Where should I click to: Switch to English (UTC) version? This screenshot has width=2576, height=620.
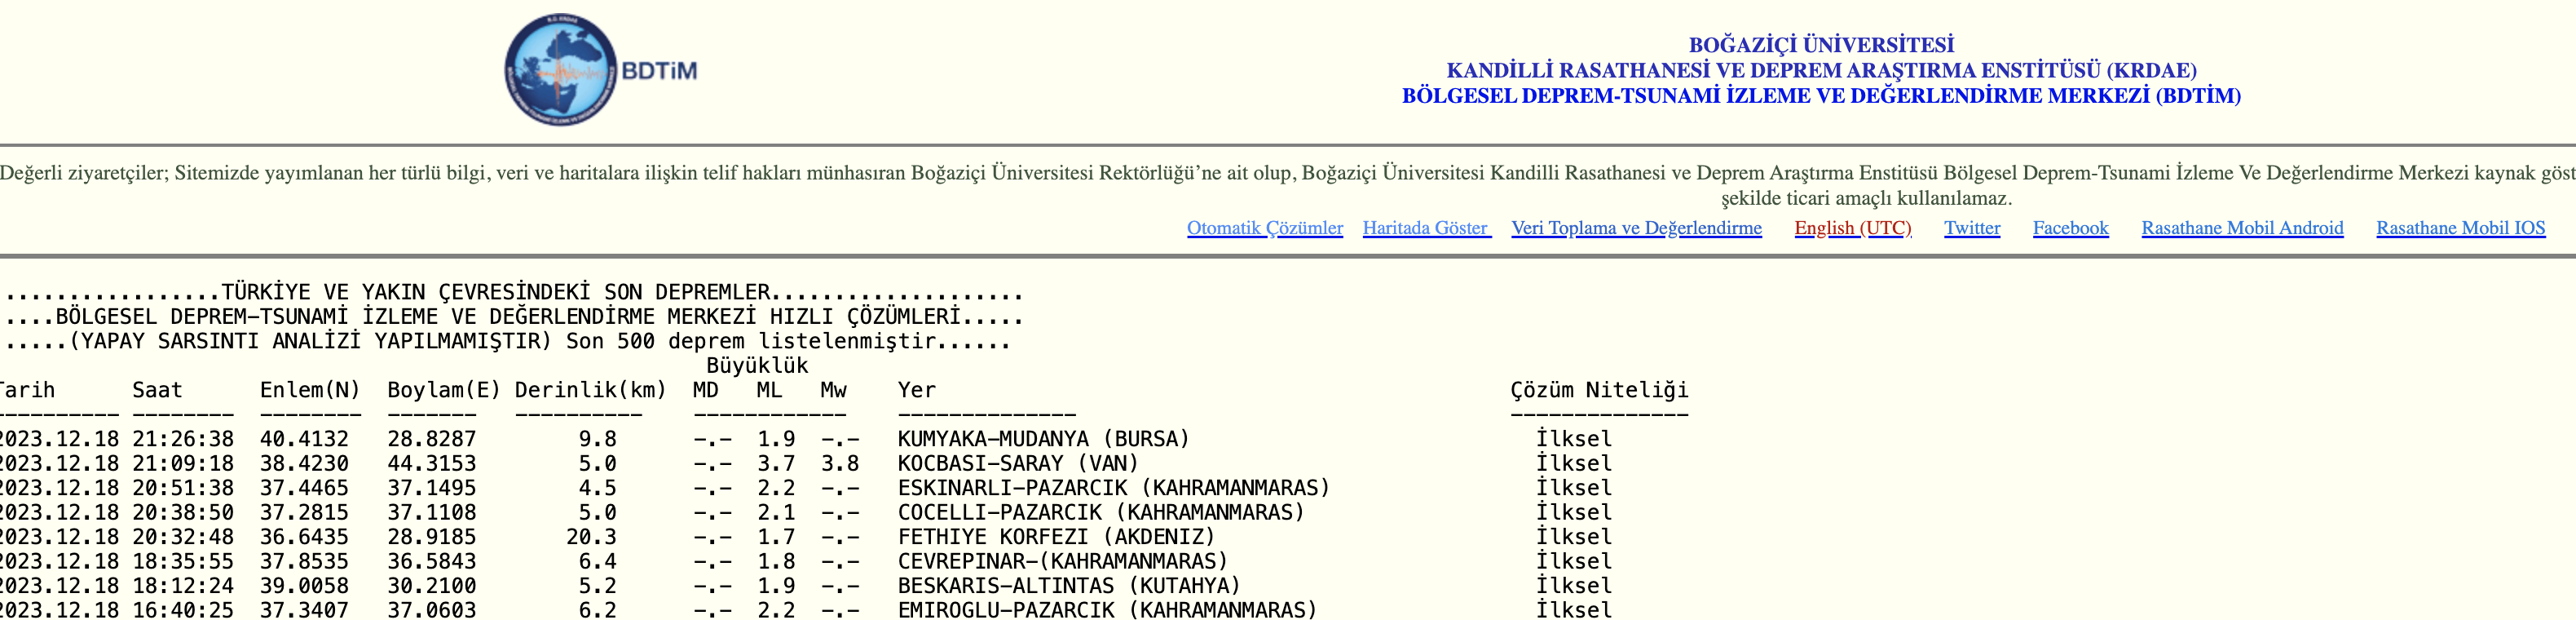tap(1852, 228)
